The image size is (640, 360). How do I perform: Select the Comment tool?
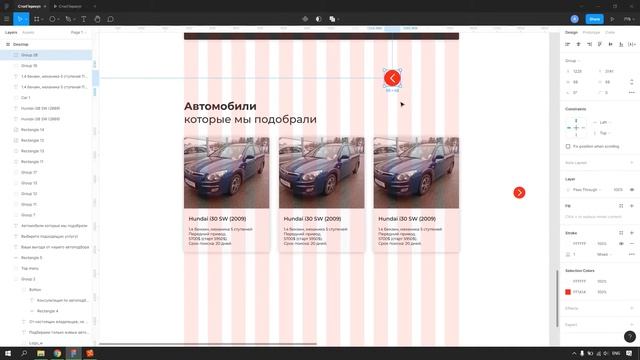point(110,19)
